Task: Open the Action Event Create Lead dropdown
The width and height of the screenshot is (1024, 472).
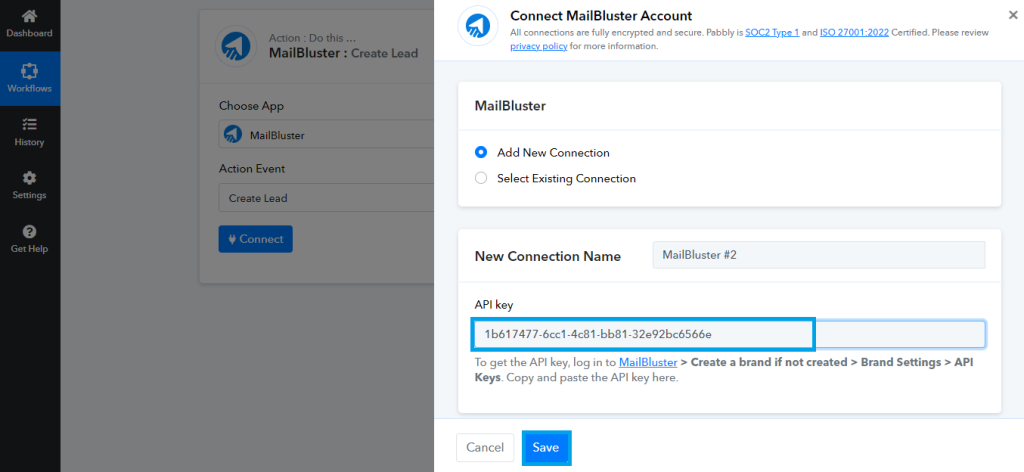Action: tap(327, 198)
